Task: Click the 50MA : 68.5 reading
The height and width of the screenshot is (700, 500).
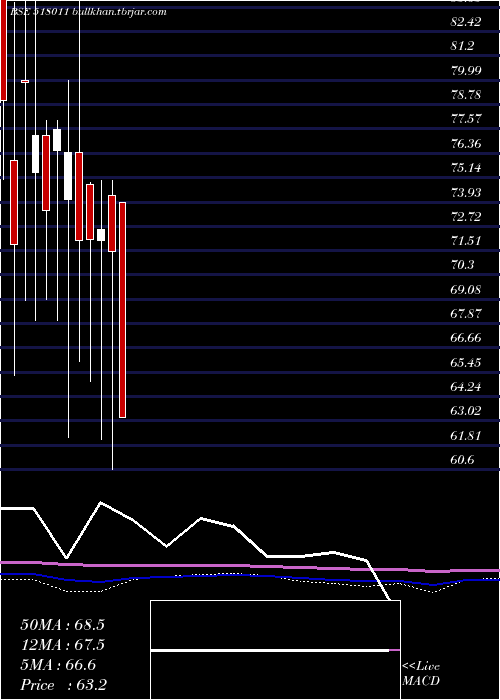Action: 62,625
